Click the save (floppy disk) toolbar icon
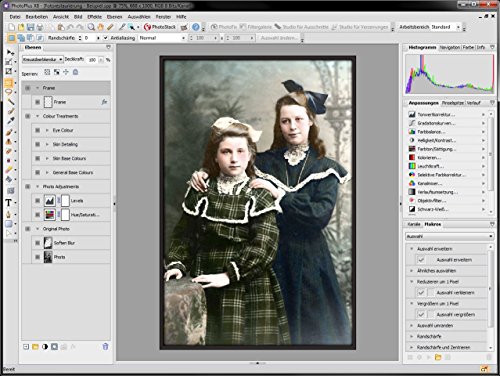Screen dimensions: 500x376 pos(30,27)
